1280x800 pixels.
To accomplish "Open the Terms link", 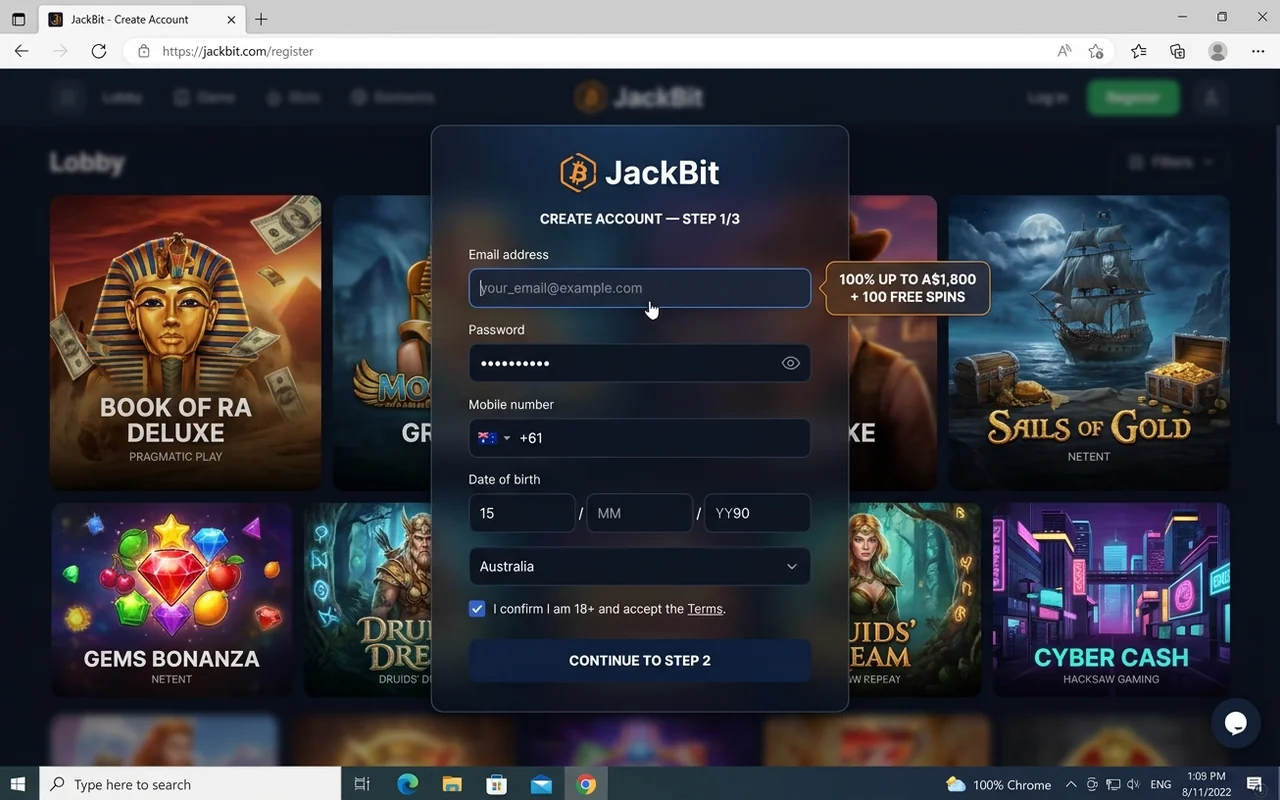I will coord(705,609).
